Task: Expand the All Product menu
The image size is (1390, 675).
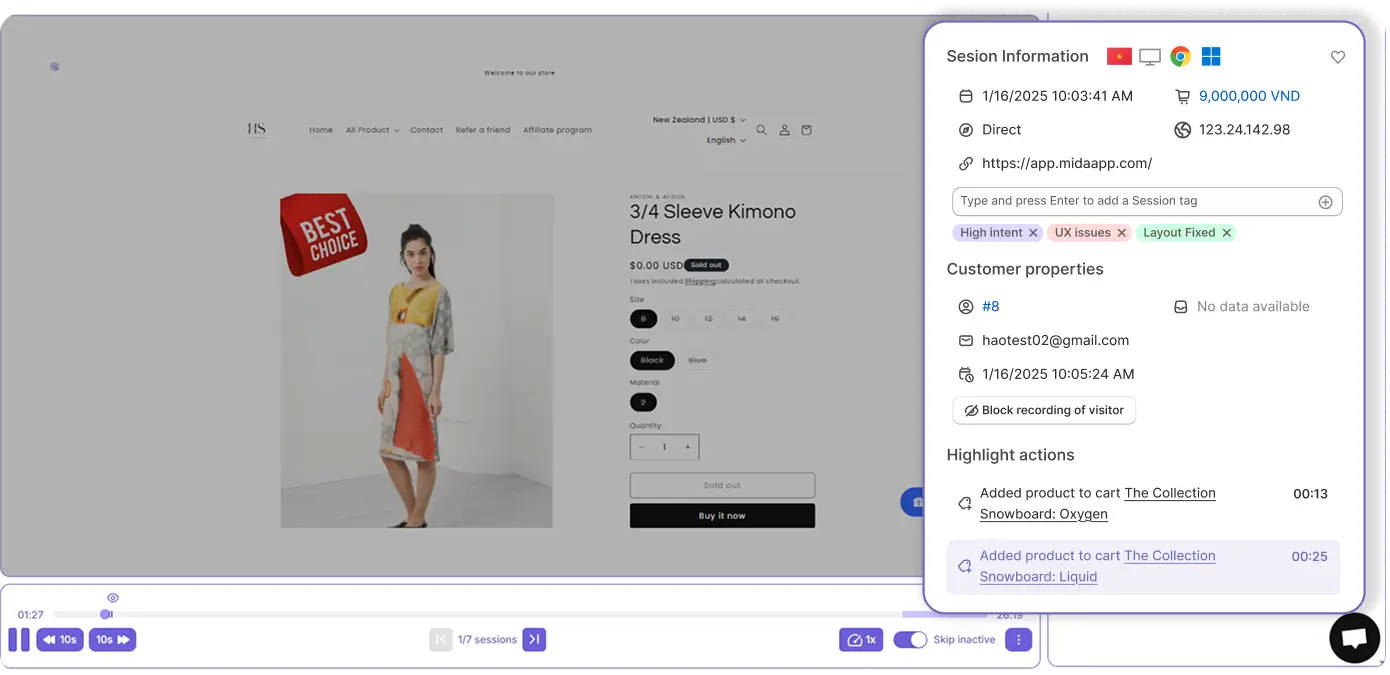Action: click(x=372, y=130)
